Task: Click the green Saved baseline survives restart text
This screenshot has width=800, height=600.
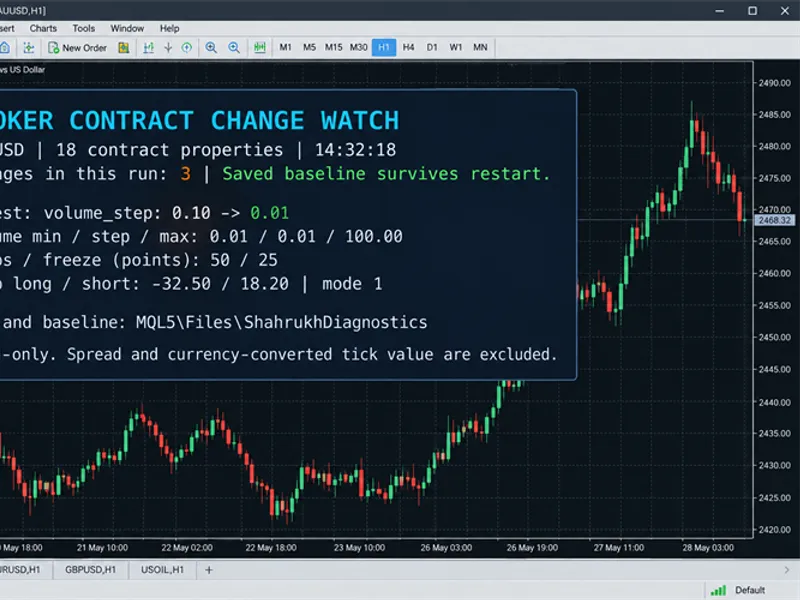Action: click(386, 174)
